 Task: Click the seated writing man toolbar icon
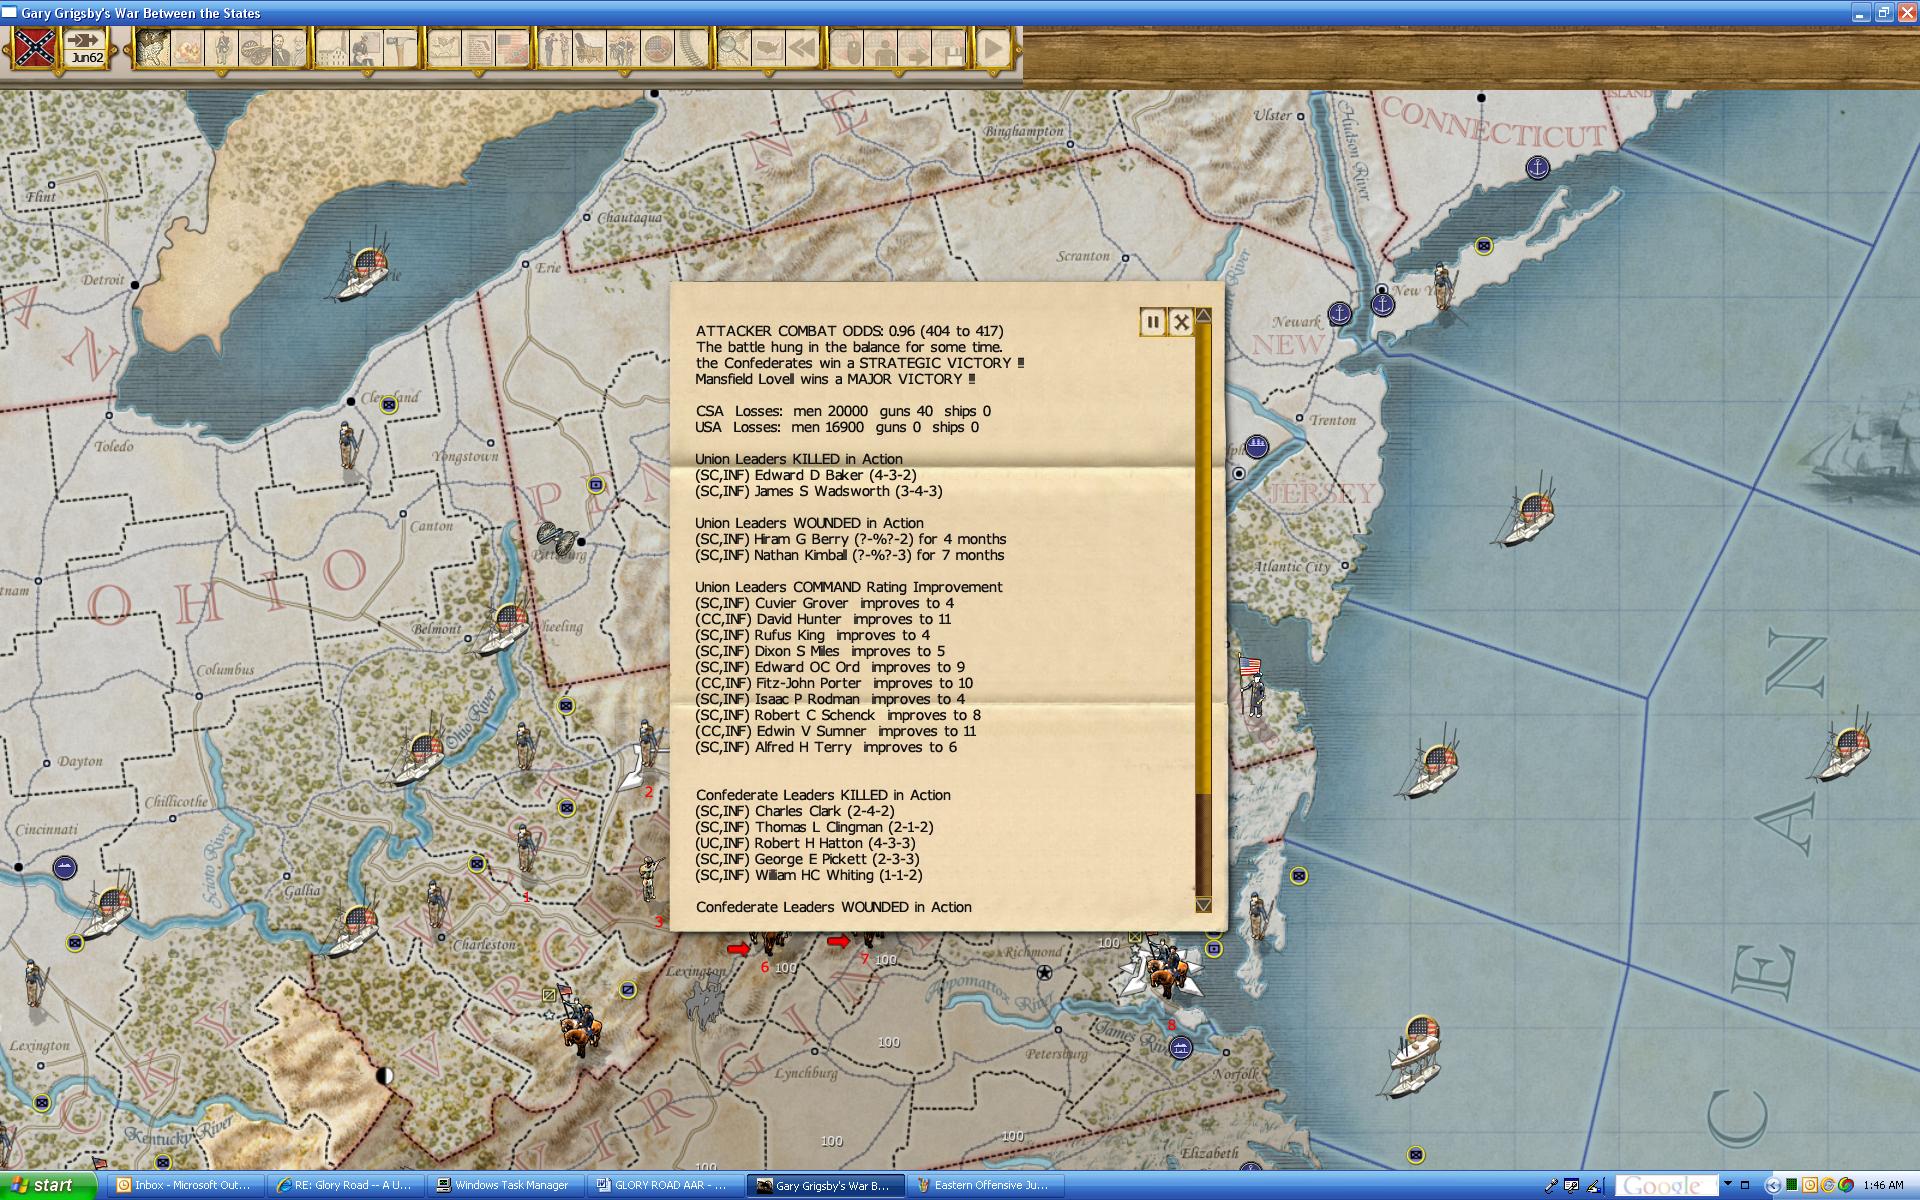[367, 48]
